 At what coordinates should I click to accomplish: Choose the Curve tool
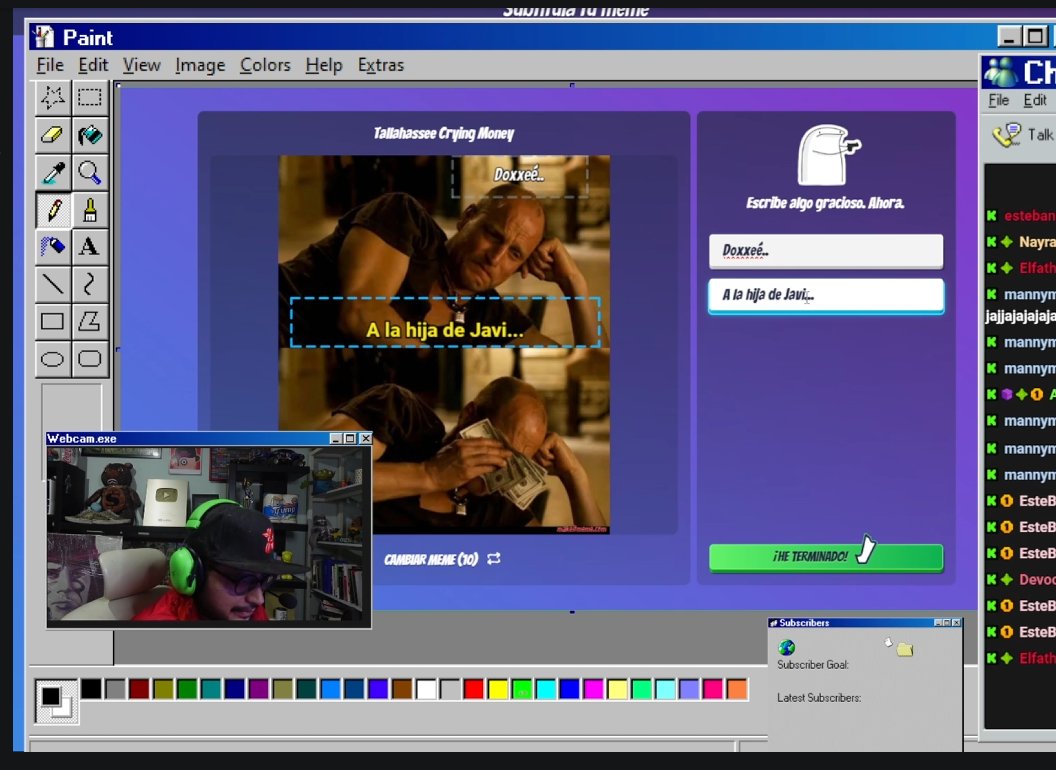90,284
